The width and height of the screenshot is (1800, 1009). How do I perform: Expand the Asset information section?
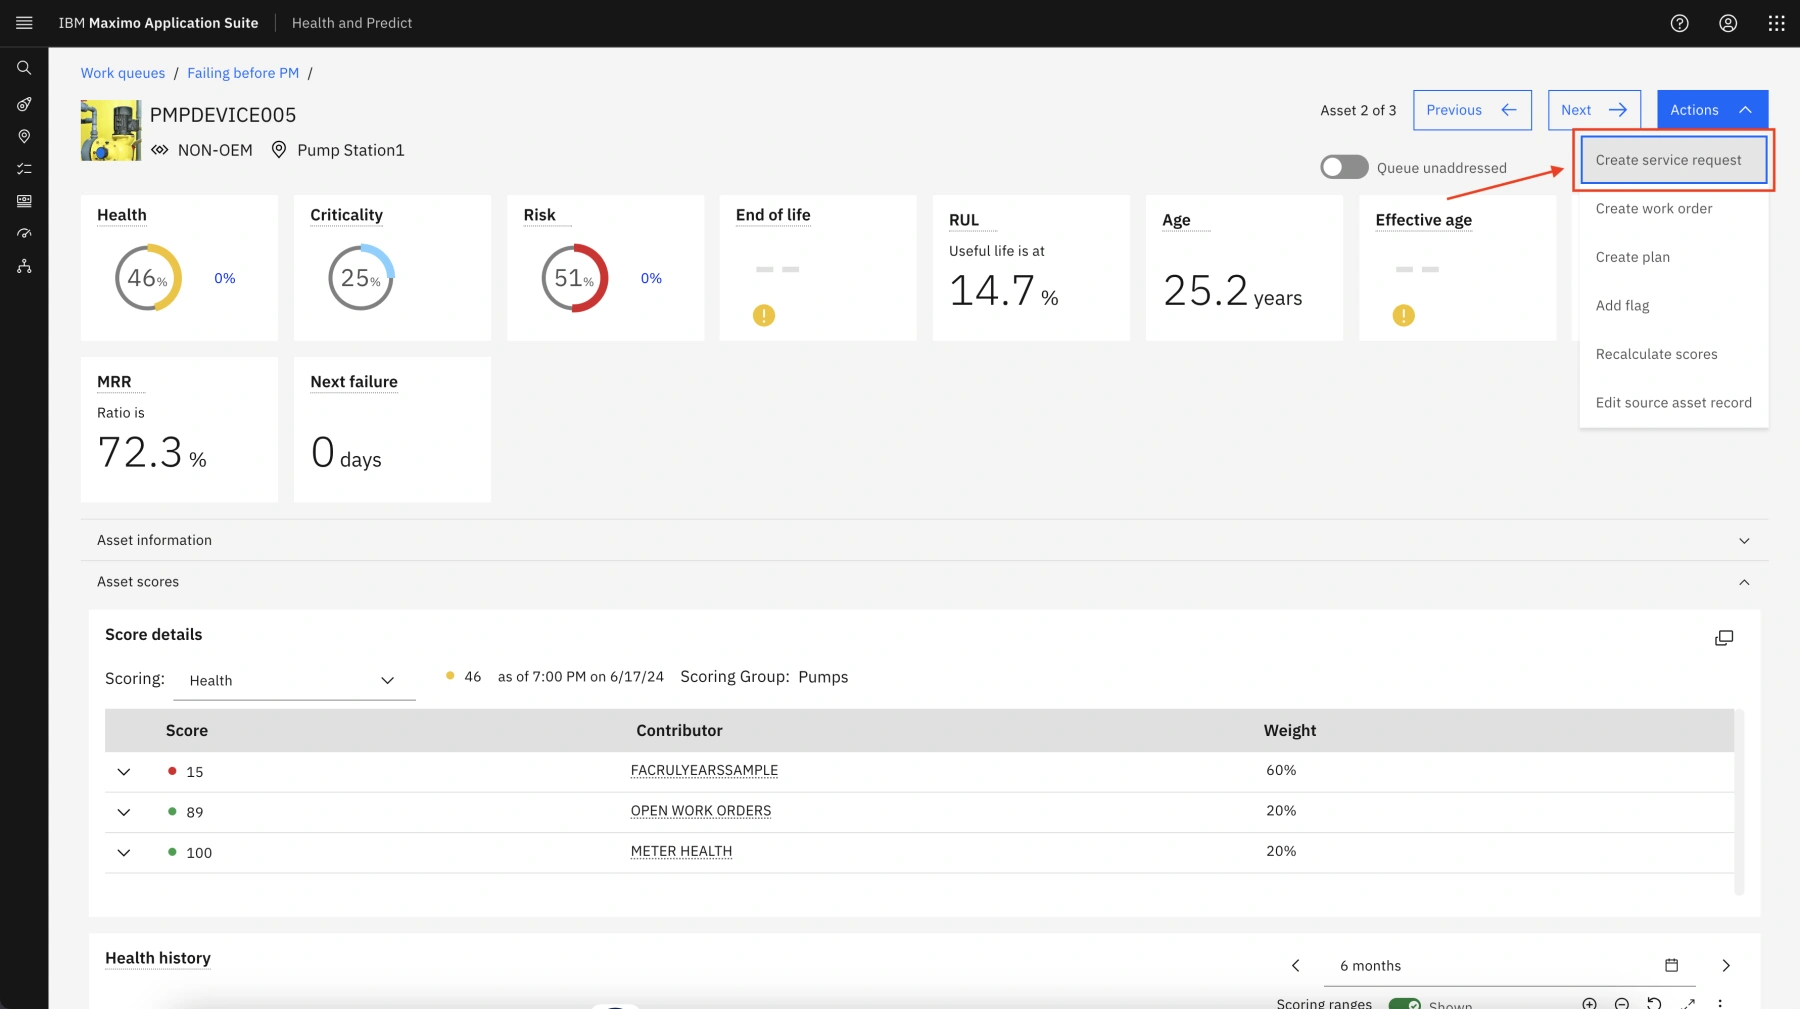pos(924,540)
